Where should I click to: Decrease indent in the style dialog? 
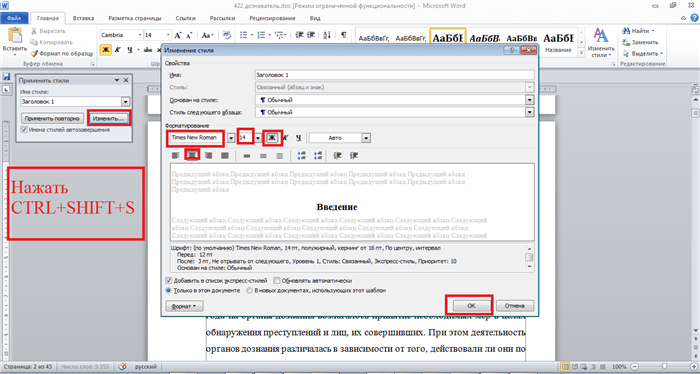338,155
